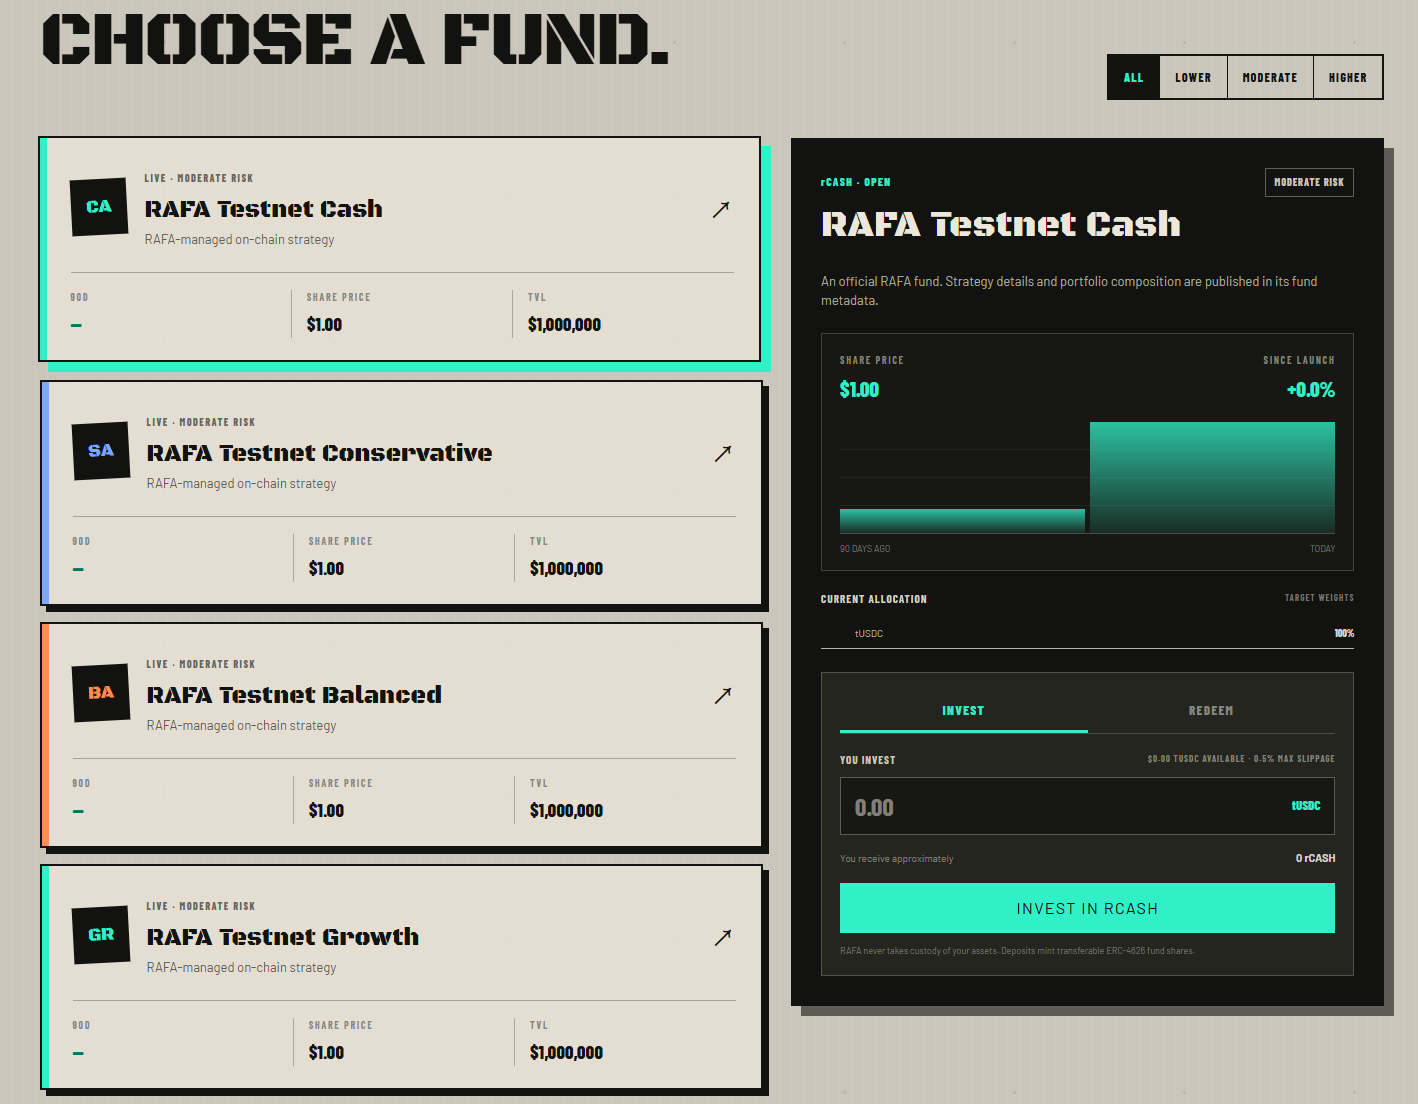The height and width of the screenshot is (1104, 1418).
Task: Open RAFA Testnet Conservative via its arrow icon
Action: (723, 453)
